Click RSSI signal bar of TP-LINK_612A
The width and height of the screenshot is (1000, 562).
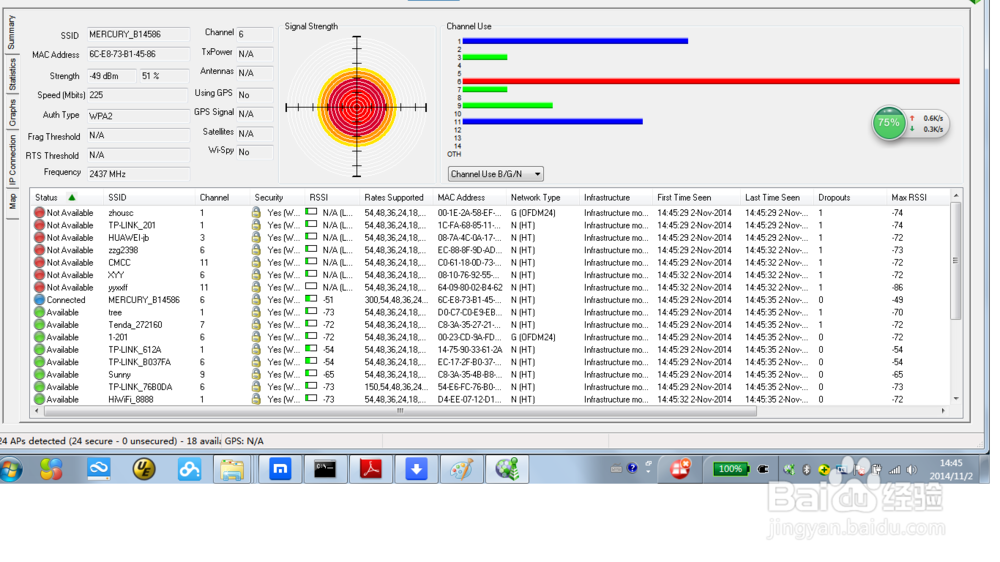tap(311, 349)
